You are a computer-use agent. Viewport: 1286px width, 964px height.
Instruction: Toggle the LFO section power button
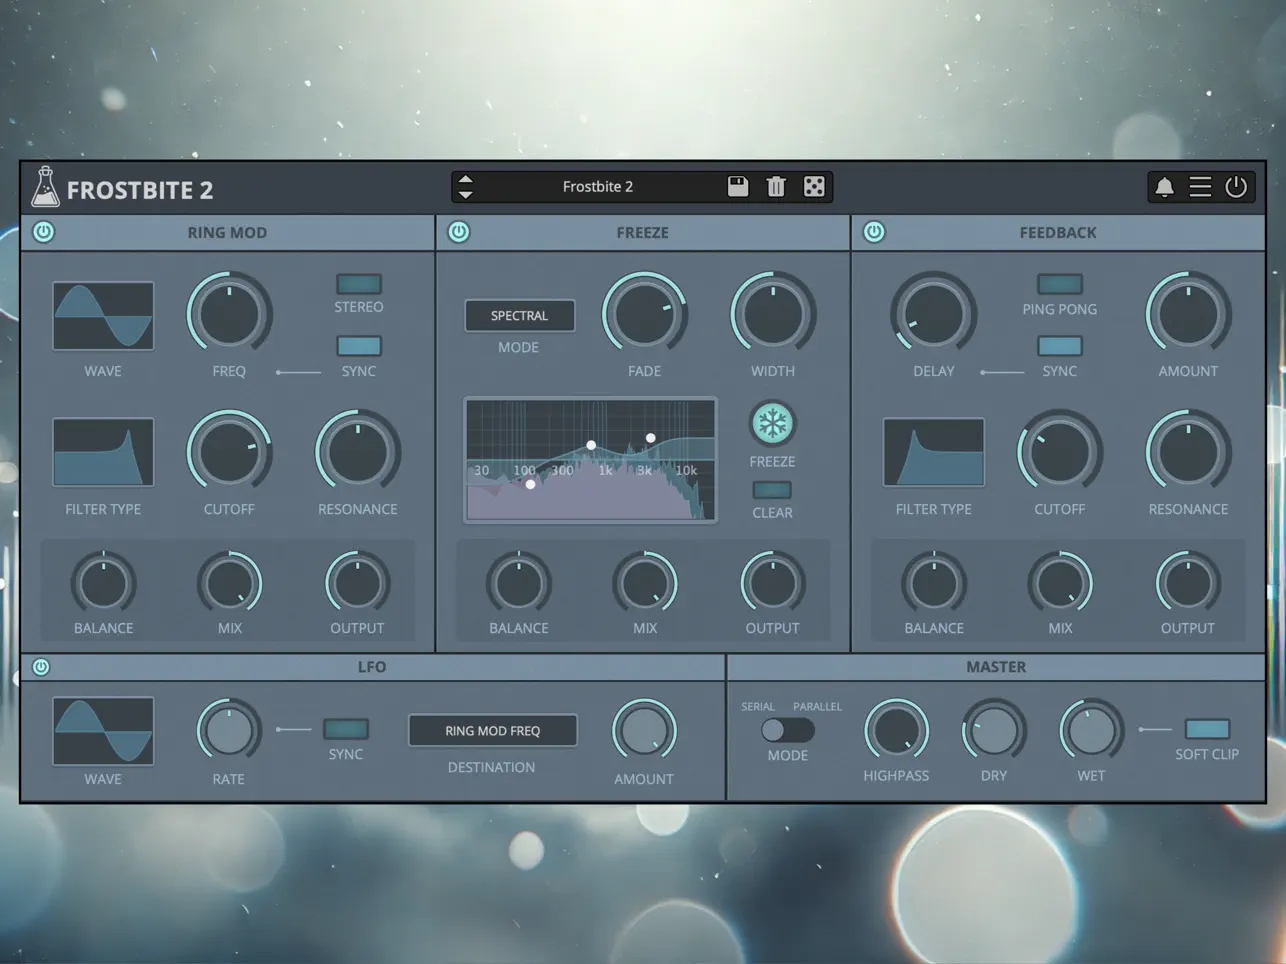(x=41, y=667)
